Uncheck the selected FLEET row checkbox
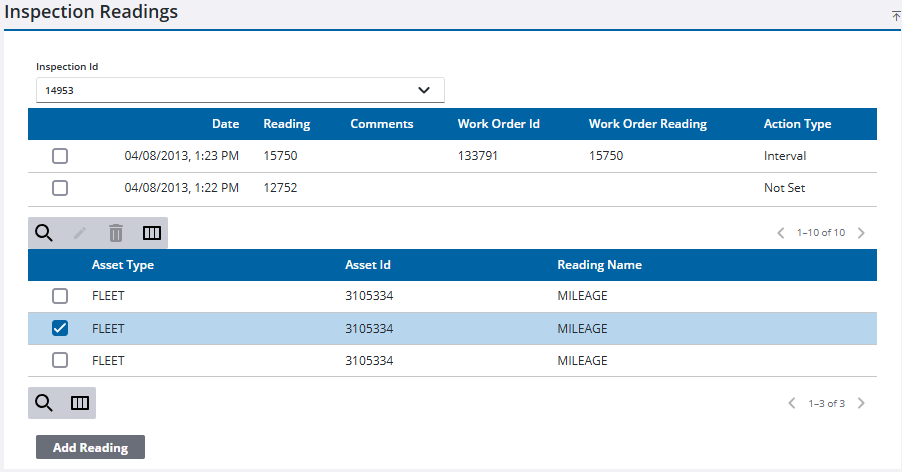Image resolution: width=902 pixels, height=472 pixels. pyautogui.click(x=60, y=328)
